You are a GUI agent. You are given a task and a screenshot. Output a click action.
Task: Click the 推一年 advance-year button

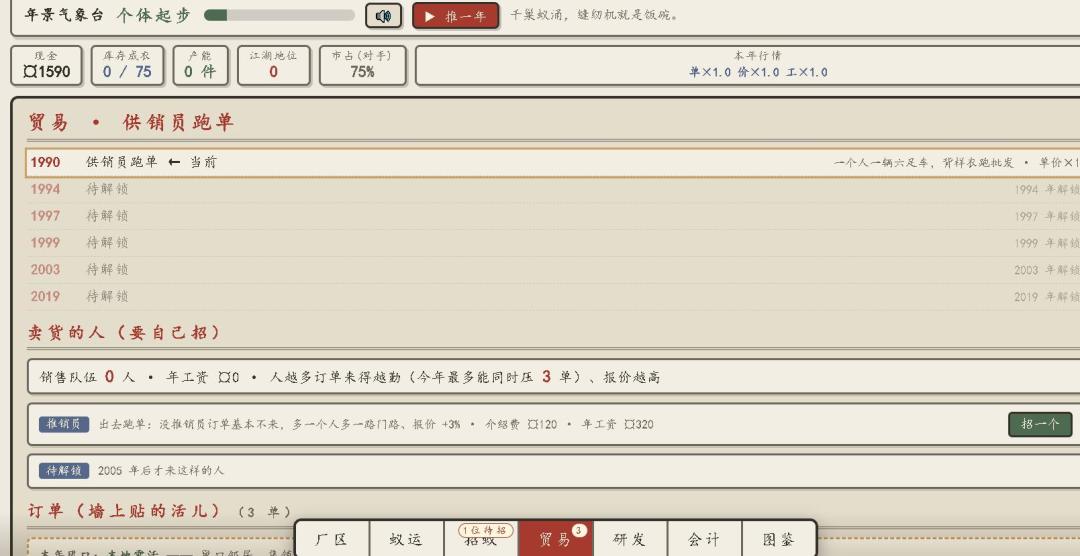455,16
